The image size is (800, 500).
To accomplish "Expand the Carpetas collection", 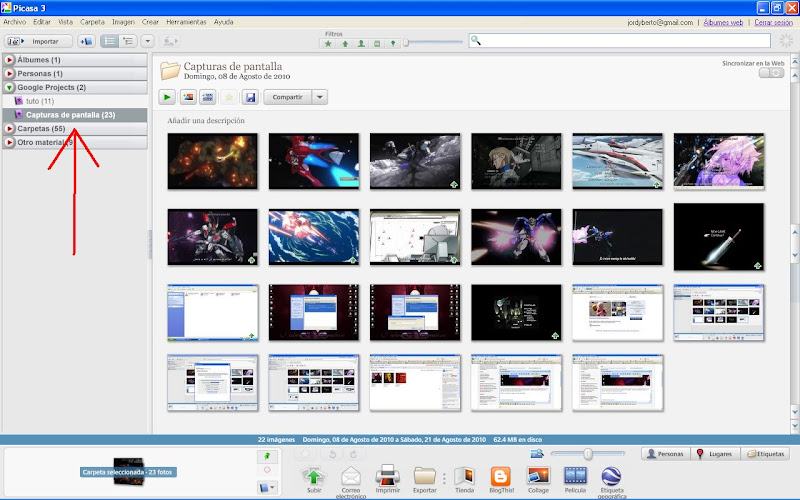I will pos(9,129).
